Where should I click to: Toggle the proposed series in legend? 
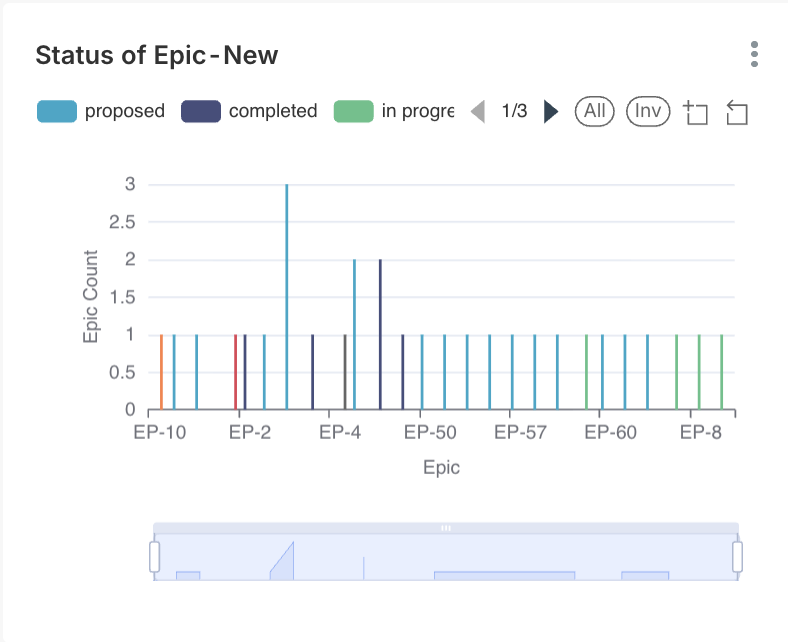tap(124, 111)
